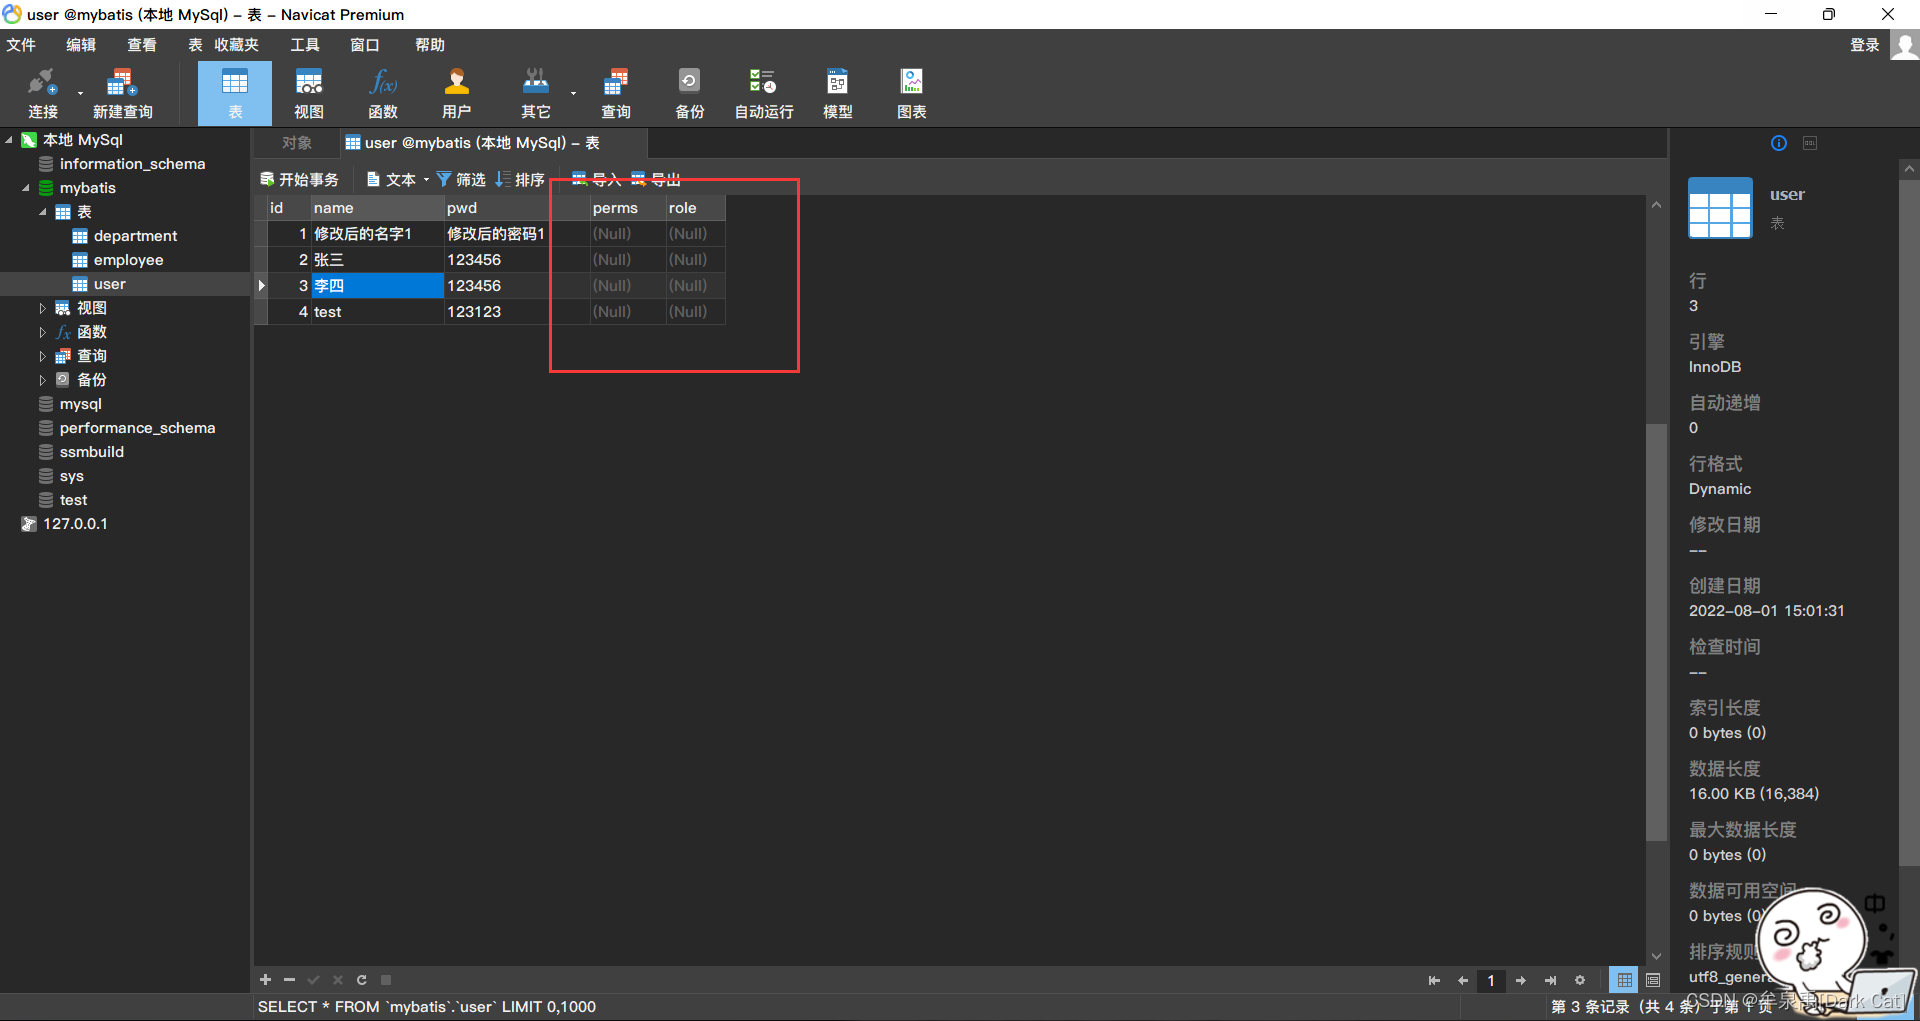The width and height of the screenshot is (1920, 1021).
Task: Click the DDL icon in right panel
Action: (1810, 143)
